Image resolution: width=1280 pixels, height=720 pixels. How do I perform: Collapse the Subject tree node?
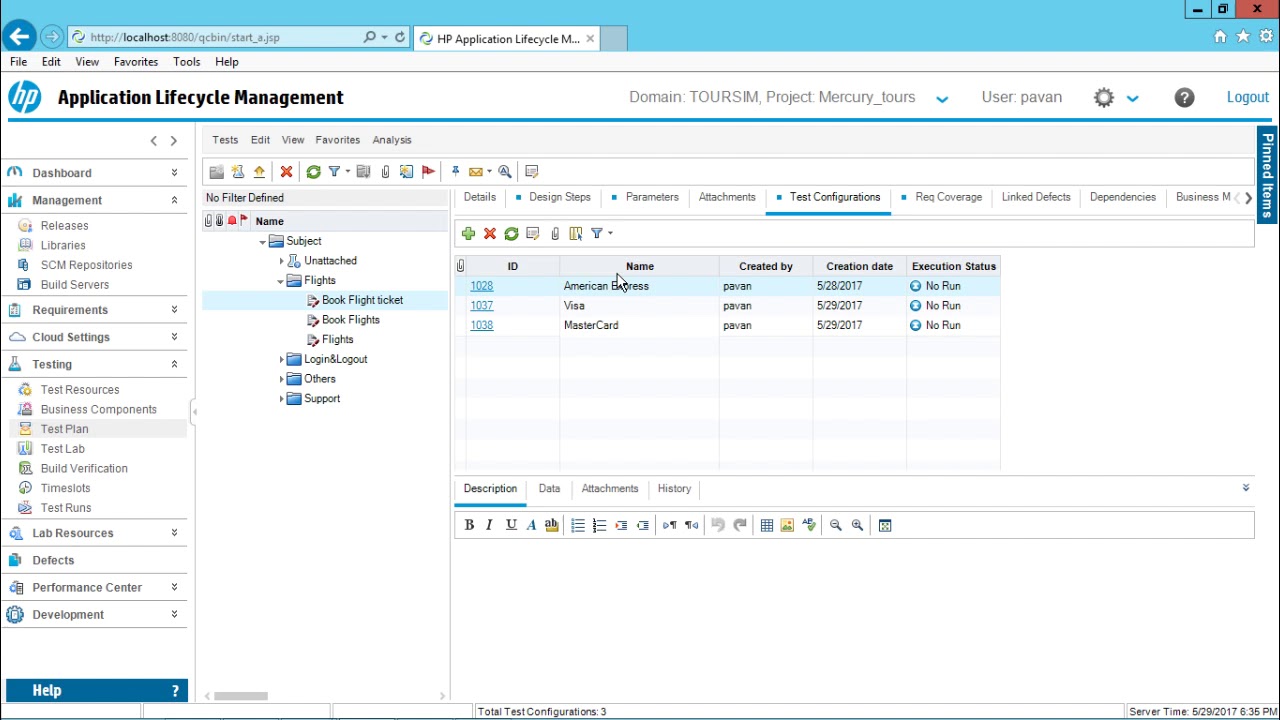coord(263,242)
